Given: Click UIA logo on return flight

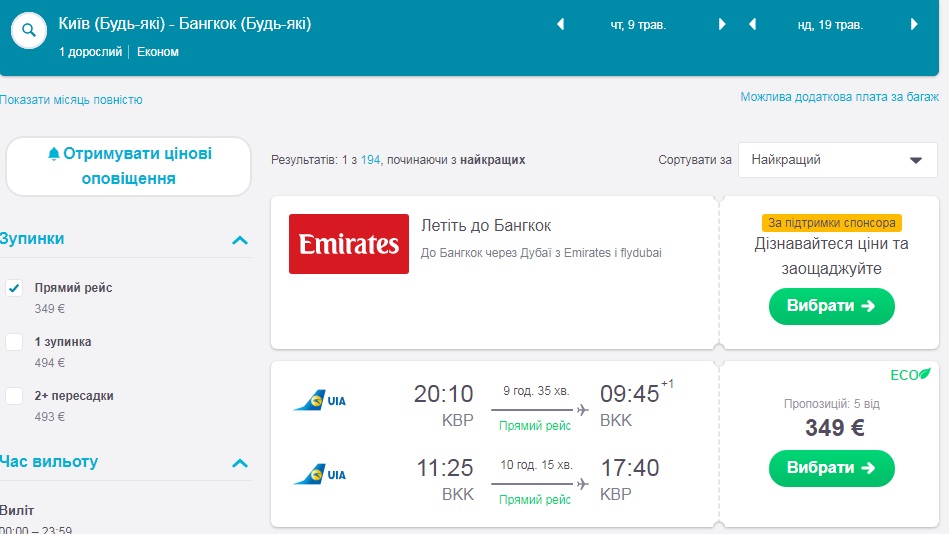Looking at the screenshot, I should coord(319,474).
